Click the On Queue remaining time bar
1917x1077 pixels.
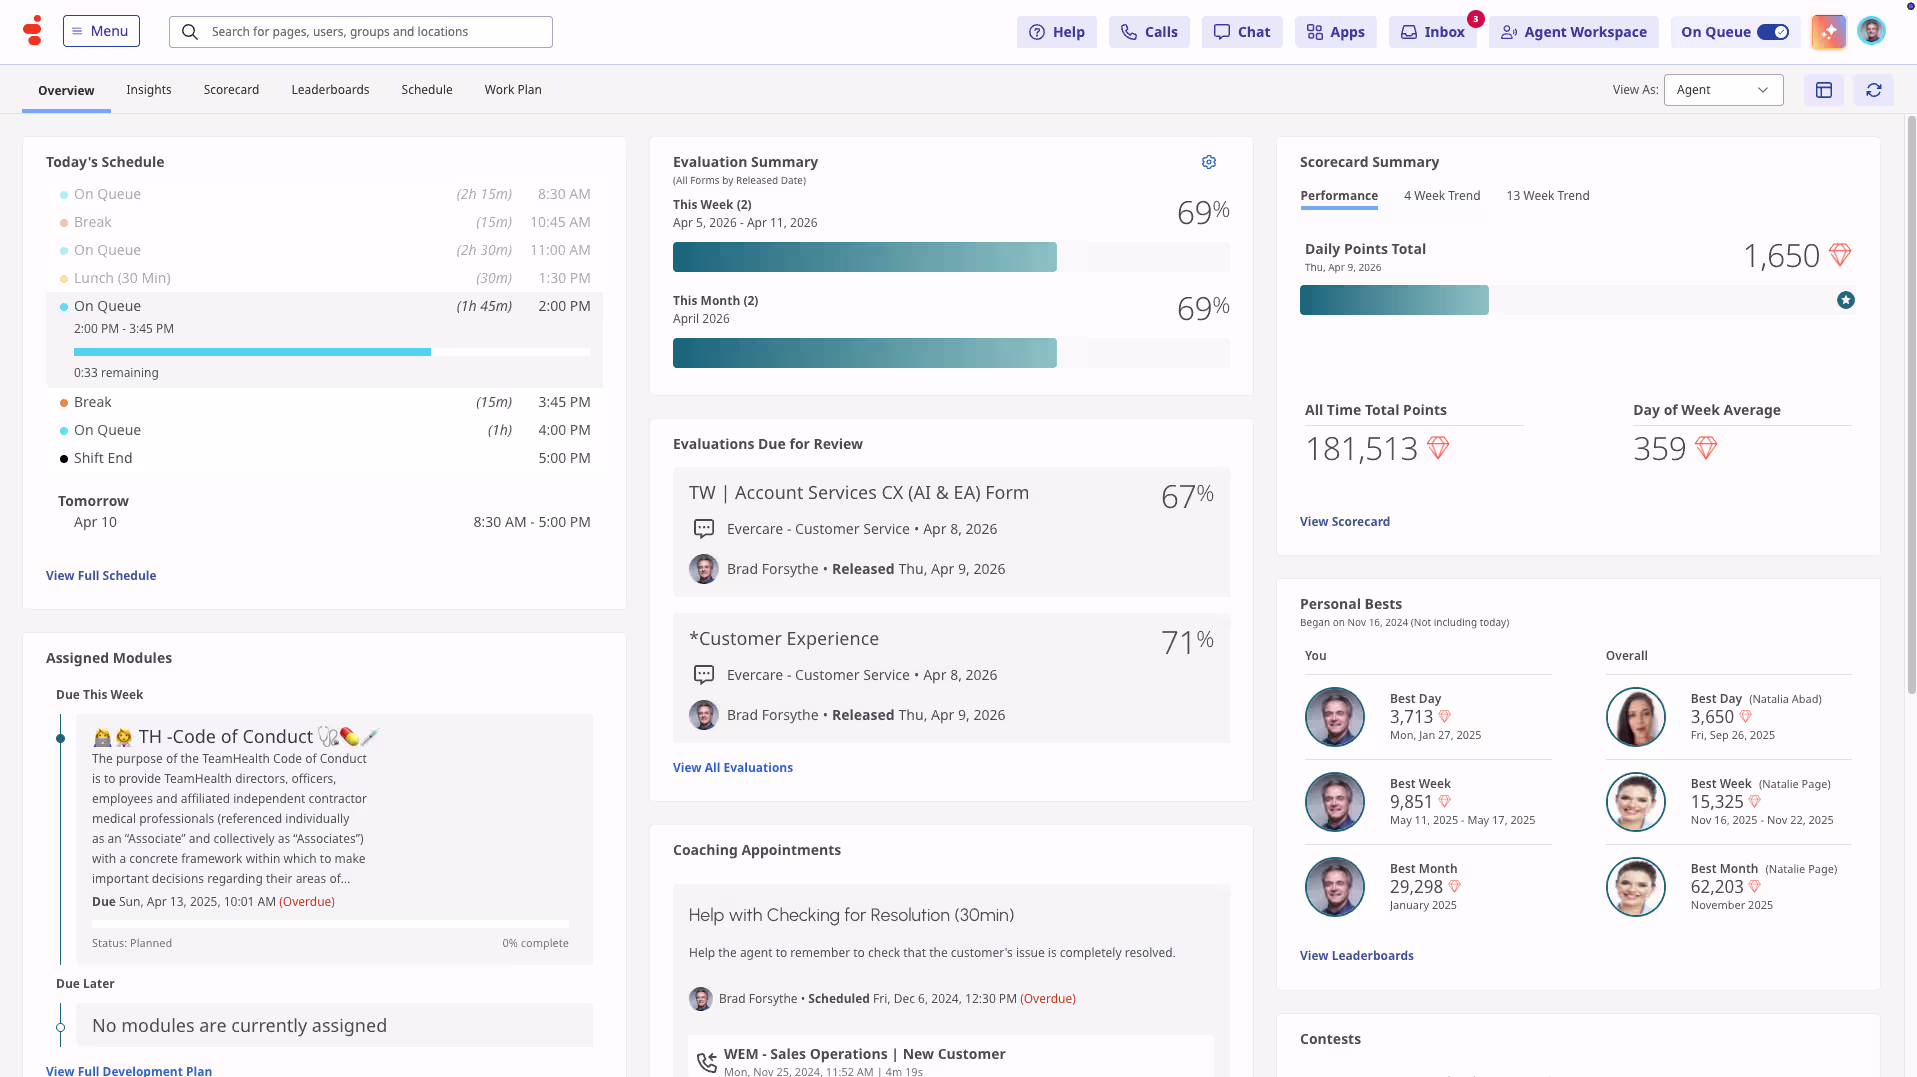click(332, 352)
